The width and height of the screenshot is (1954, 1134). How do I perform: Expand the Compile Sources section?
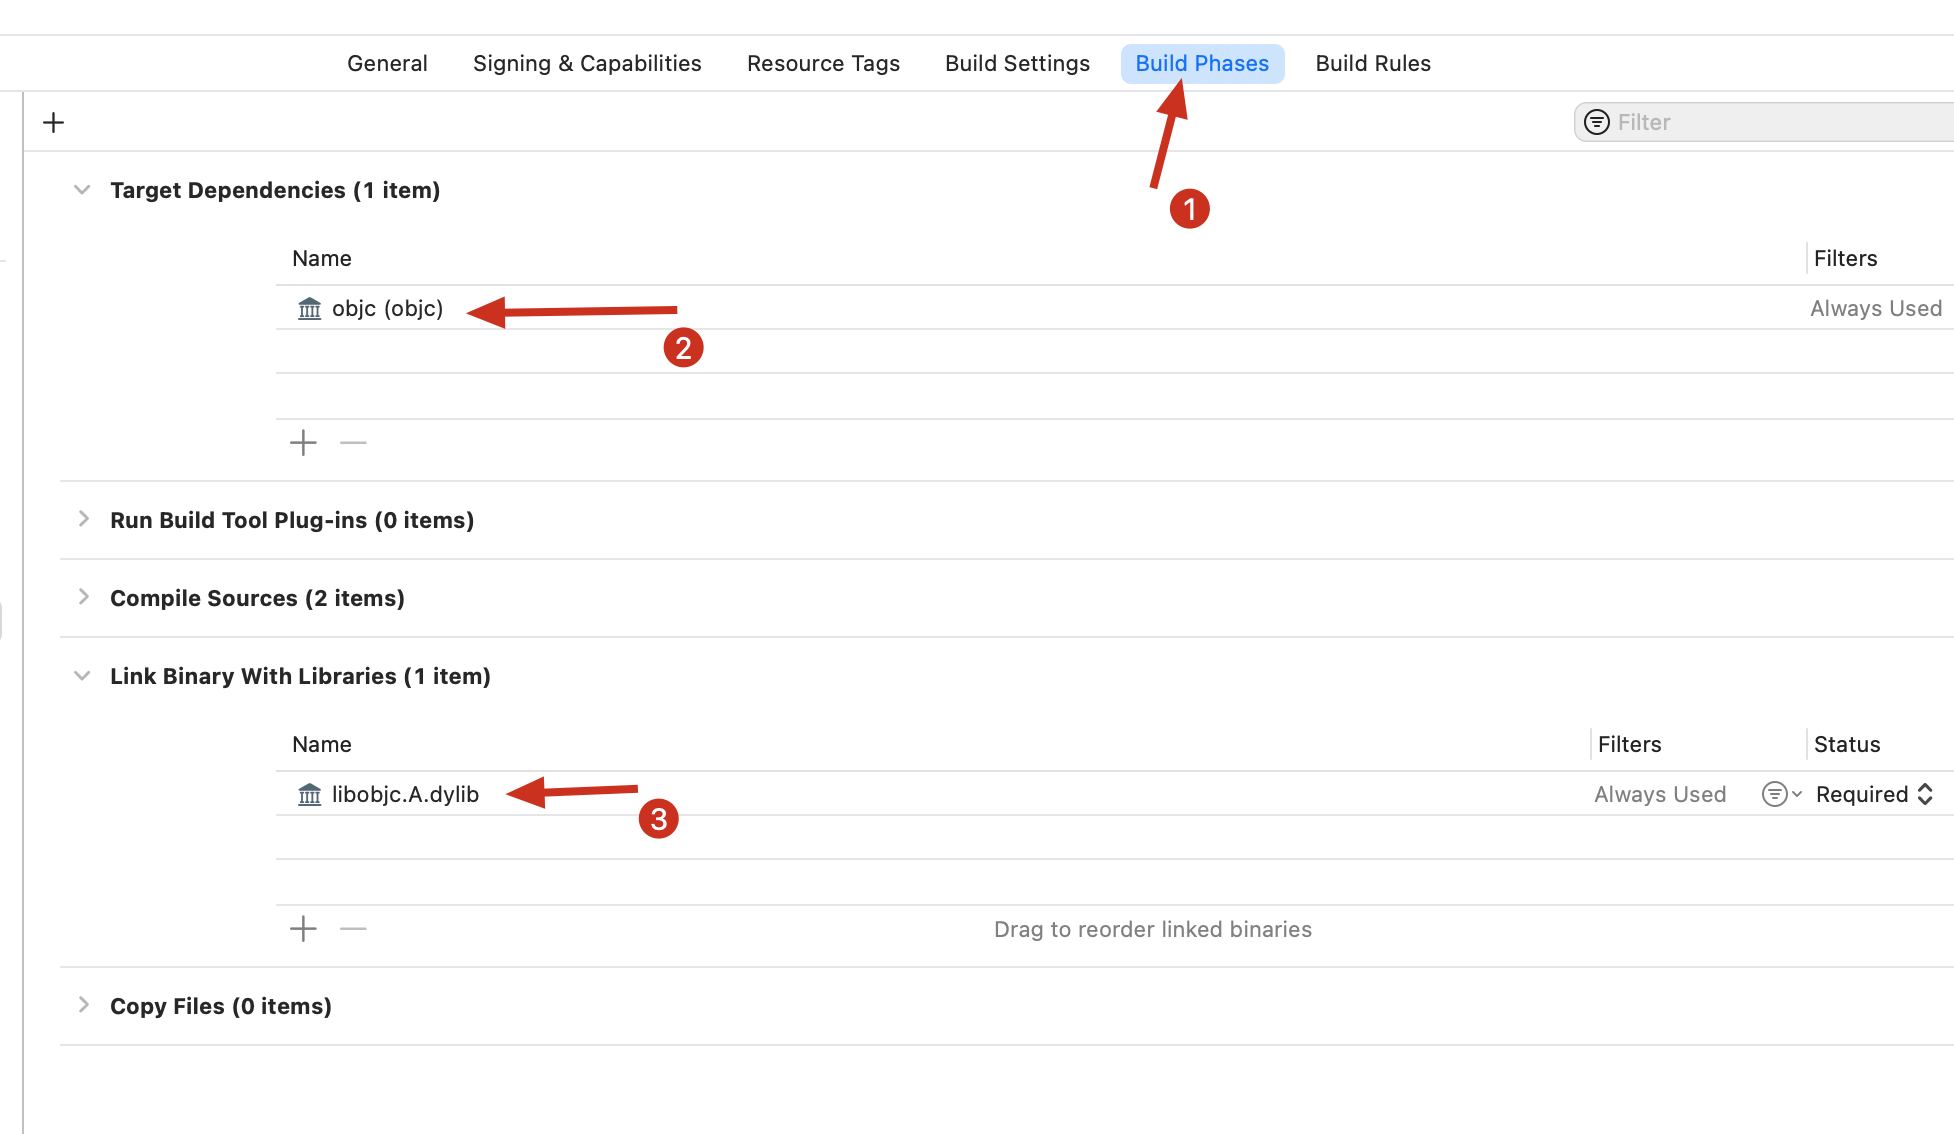coord(83,597)
